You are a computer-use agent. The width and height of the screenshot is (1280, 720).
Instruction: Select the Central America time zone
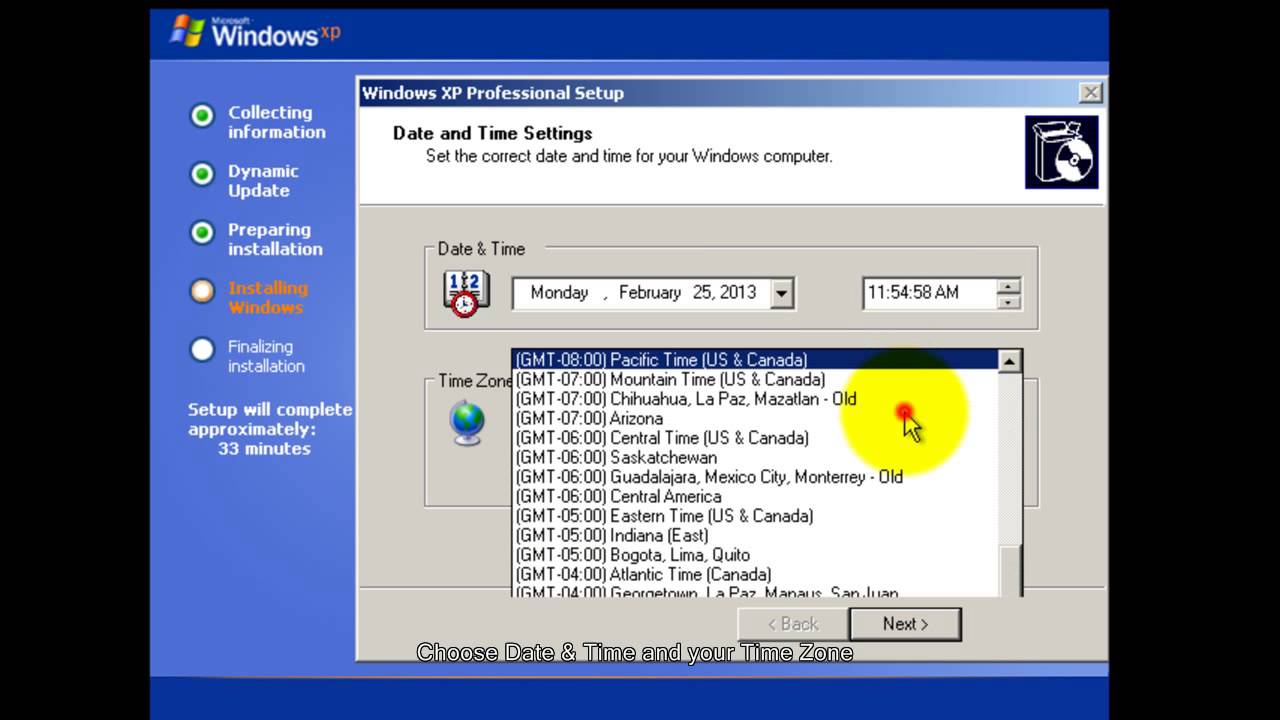pyautogui.click(x=755, y=496)
